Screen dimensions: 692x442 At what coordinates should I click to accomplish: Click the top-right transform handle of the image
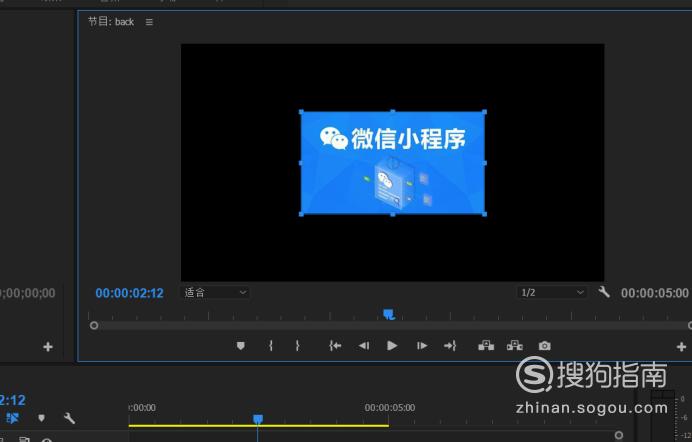click(x=485, y=112)
